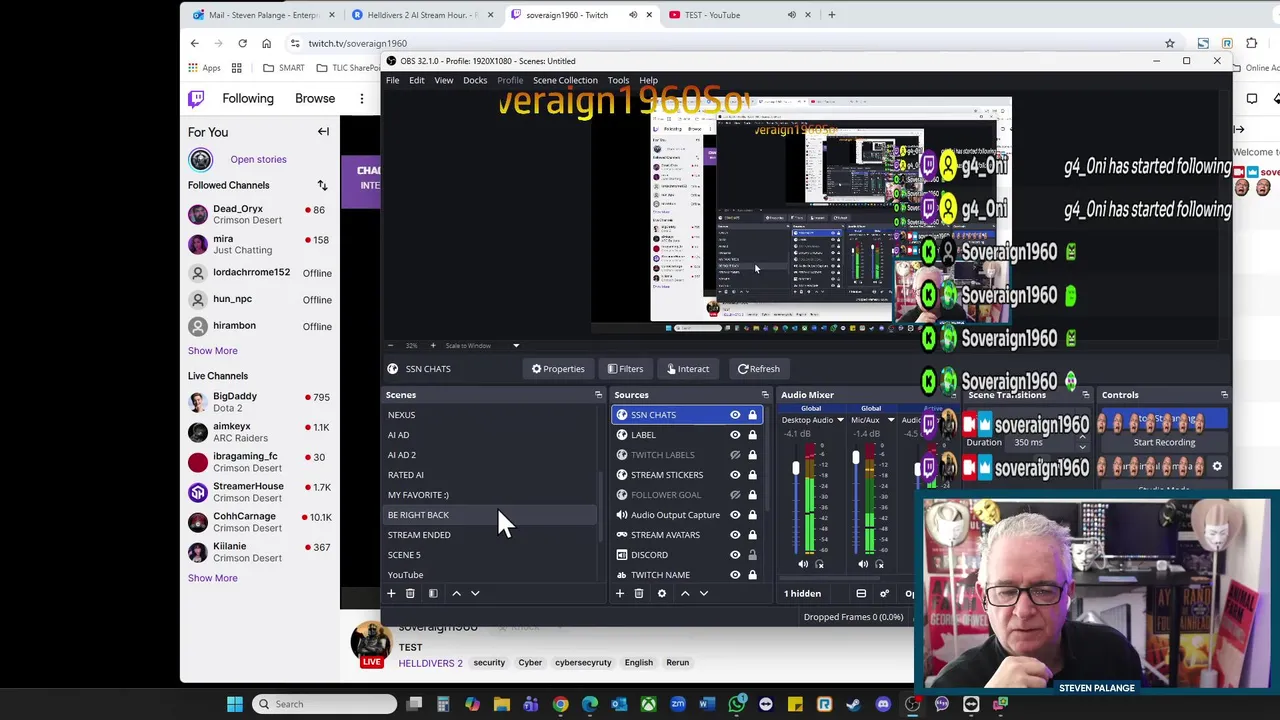Open OBS Edit menu
The height and width of the screenshot is (720, 1280).
(416, 80)
